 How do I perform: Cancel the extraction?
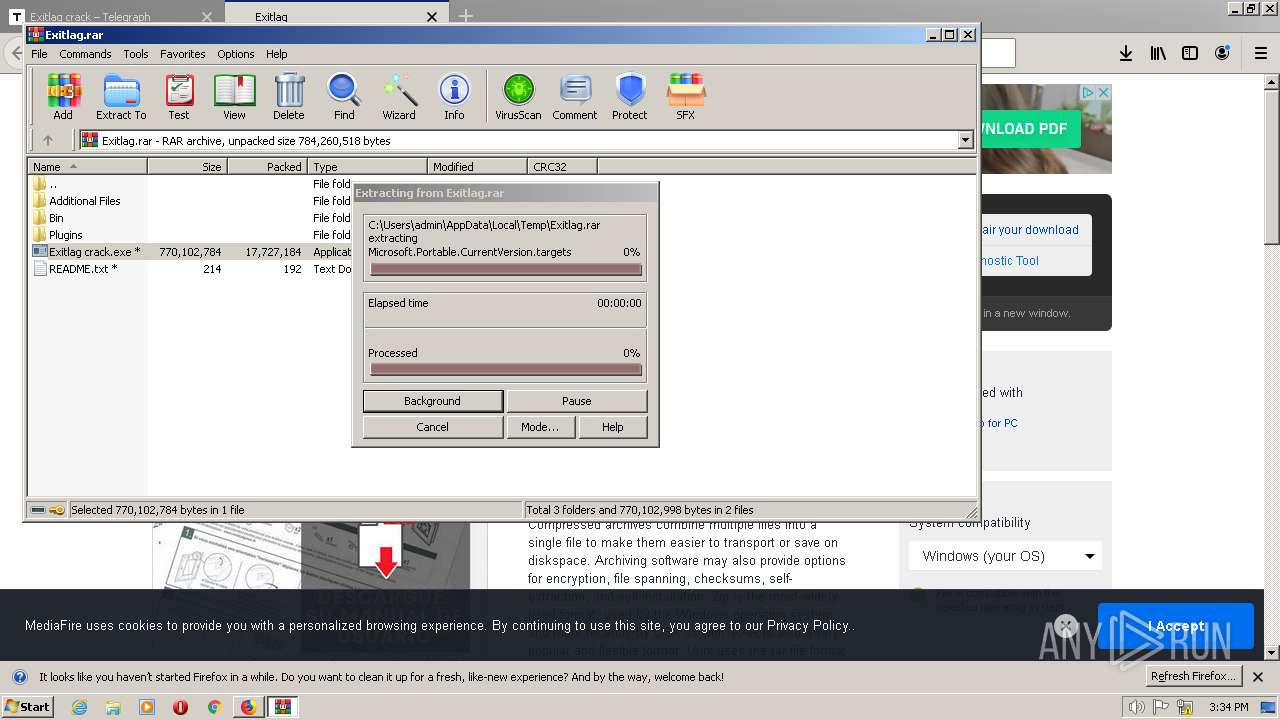click(x=432, y=427)
